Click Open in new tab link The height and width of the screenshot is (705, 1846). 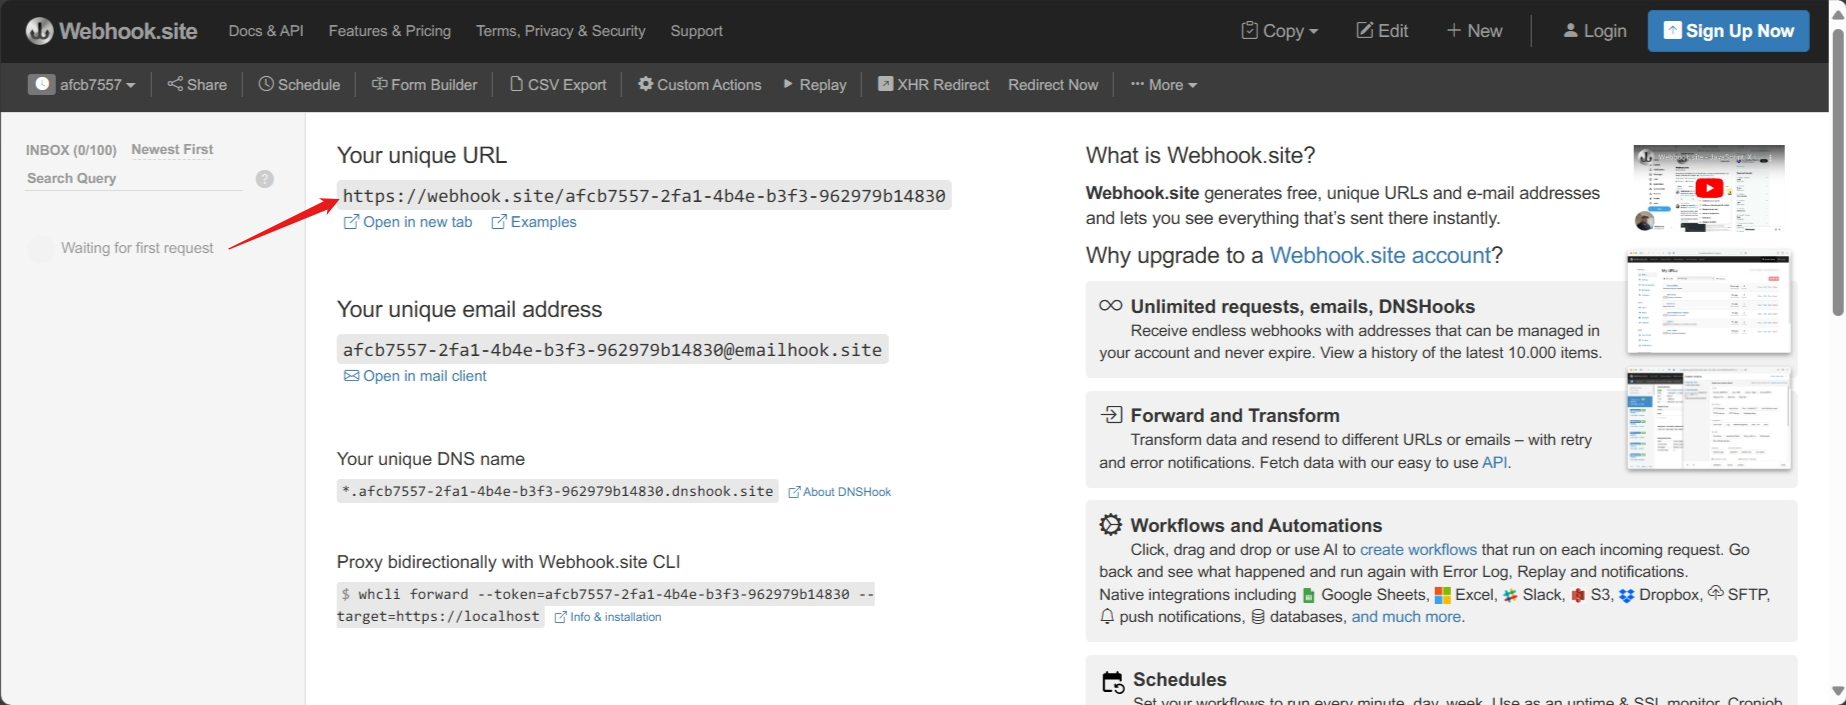408,222
